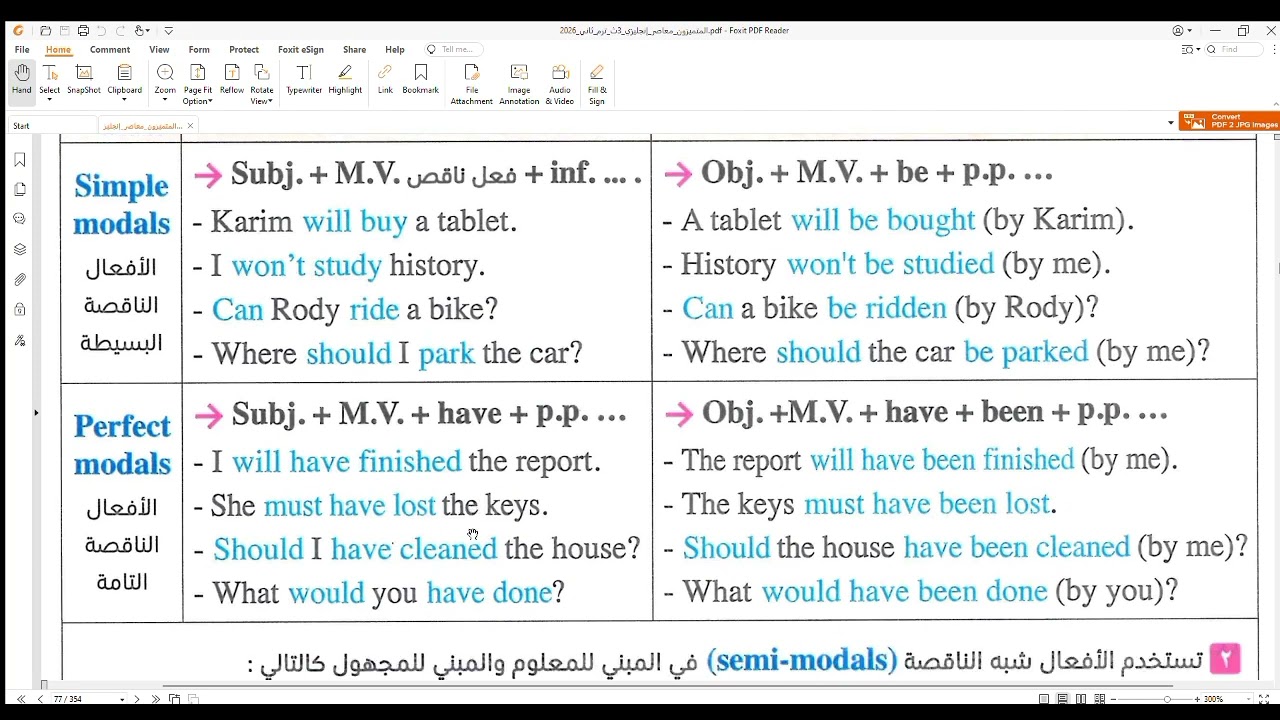
Task: Open the Clipboard tool
Action: tap(125, 79)
